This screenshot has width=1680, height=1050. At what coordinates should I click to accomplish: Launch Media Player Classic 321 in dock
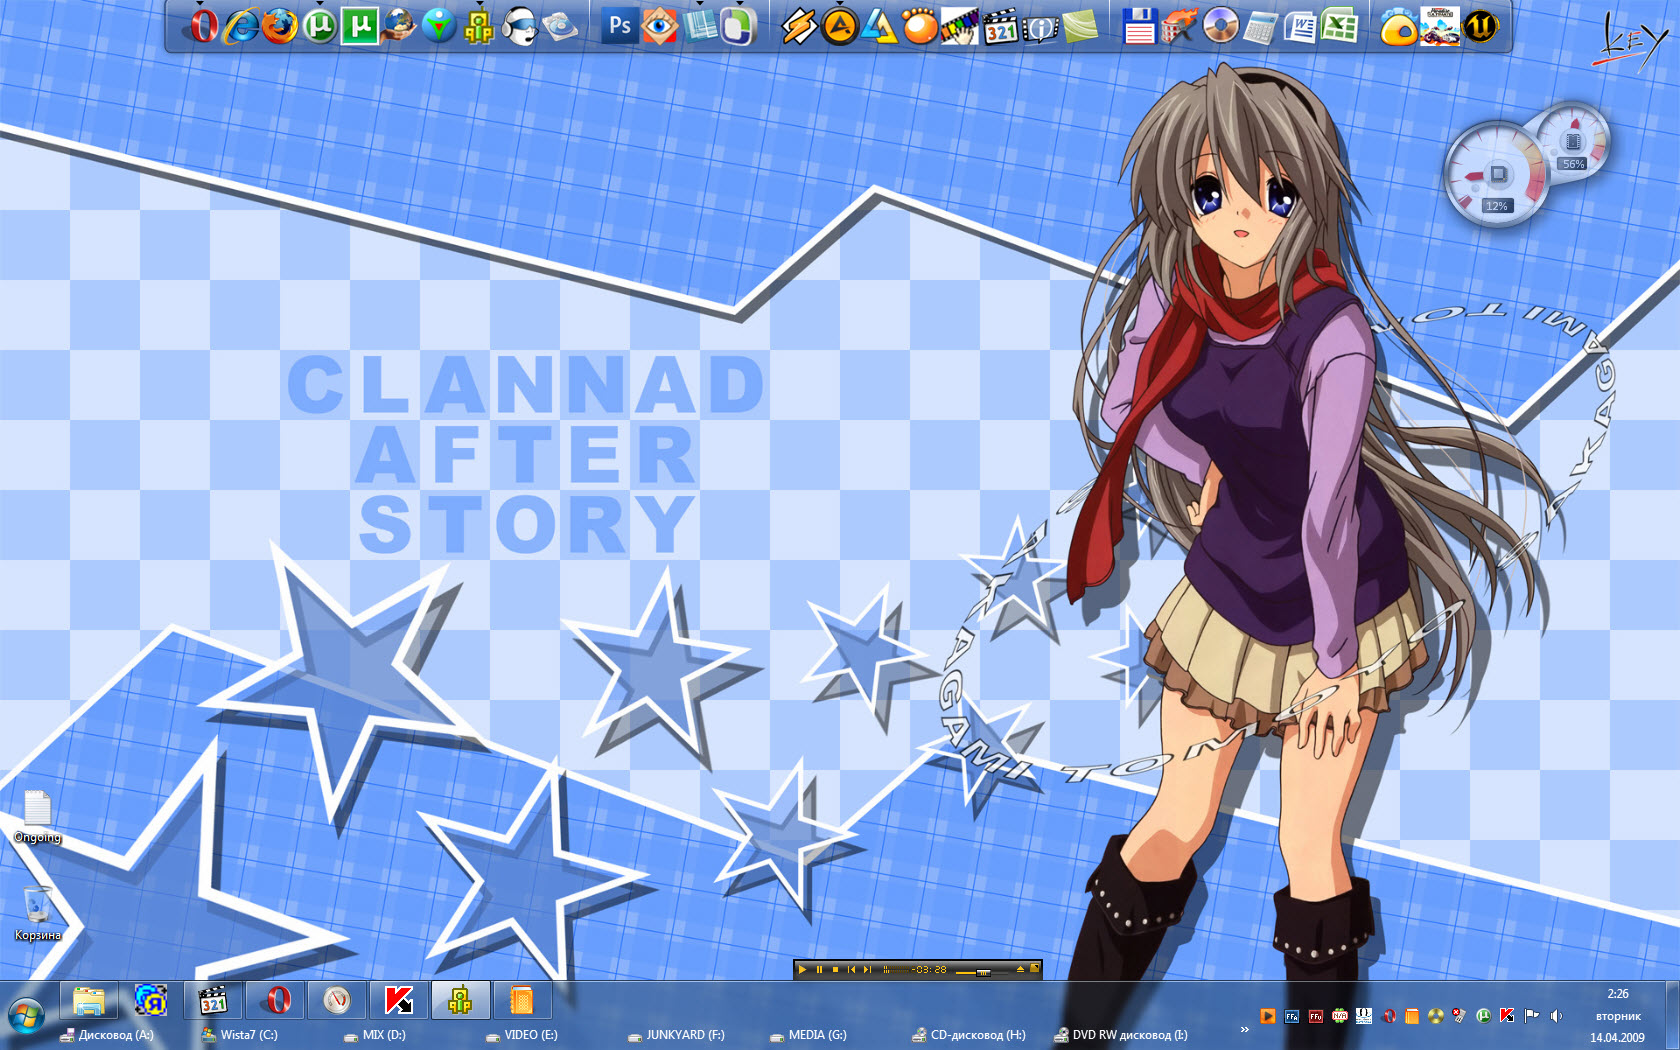click(x=1000, y=26)
